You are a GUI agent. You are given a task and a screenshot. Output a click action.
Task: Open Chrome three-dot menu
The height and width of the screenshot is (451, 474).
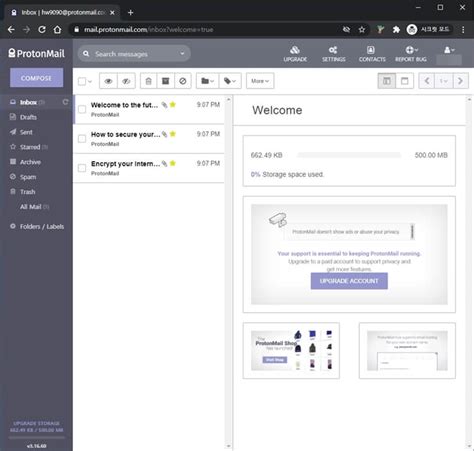463,30
